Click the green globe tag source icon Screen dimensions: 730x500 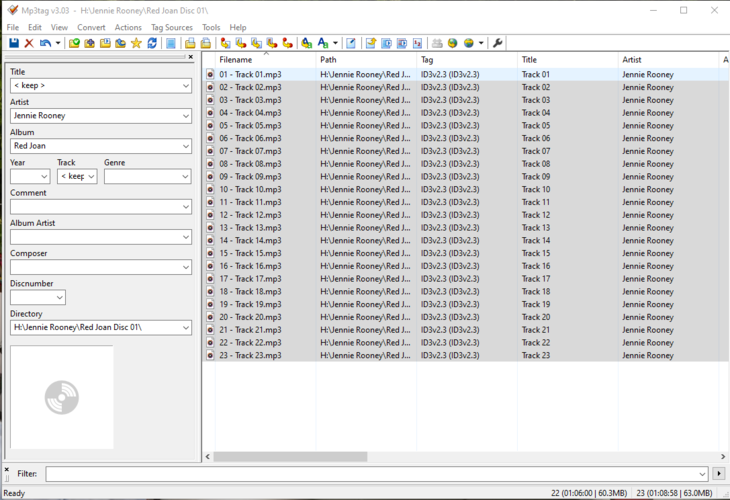(x=452, y=43)
